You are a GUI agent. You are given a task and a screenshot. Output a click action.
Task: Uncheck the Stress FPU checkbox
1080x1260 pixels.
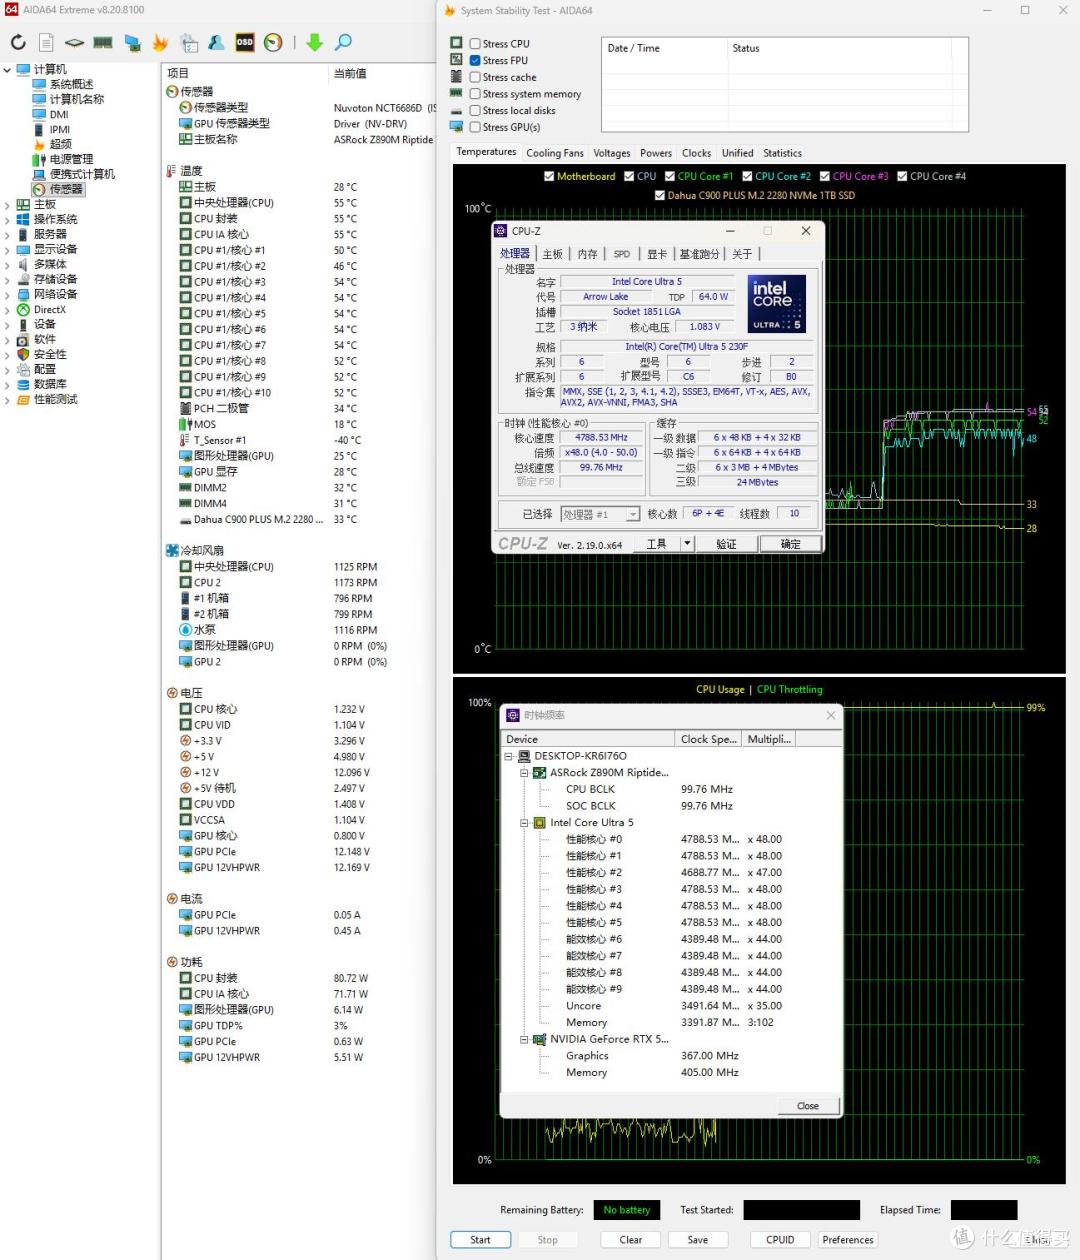pos(475,61)
